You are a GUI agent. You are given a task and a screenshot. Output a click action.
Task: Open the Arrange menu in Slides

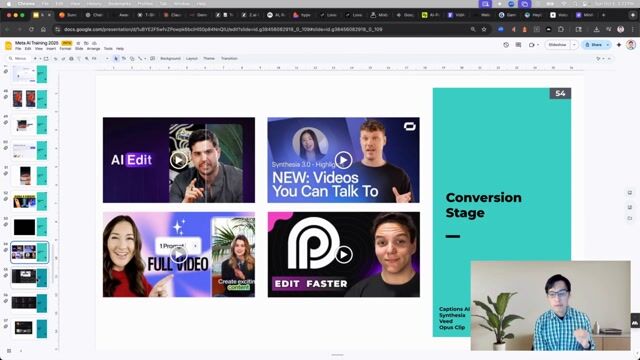pos(93,49)
